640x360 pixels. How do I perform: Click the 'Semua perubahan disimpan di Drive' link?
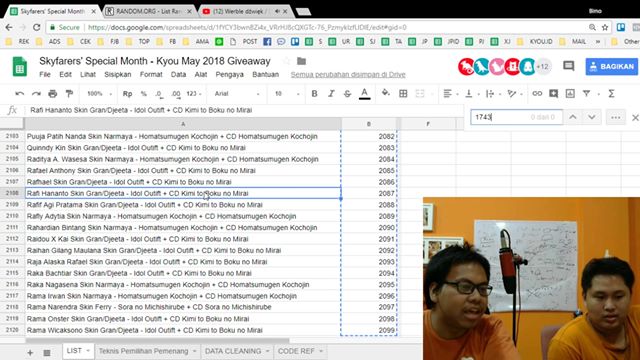(x=348, y=74)
